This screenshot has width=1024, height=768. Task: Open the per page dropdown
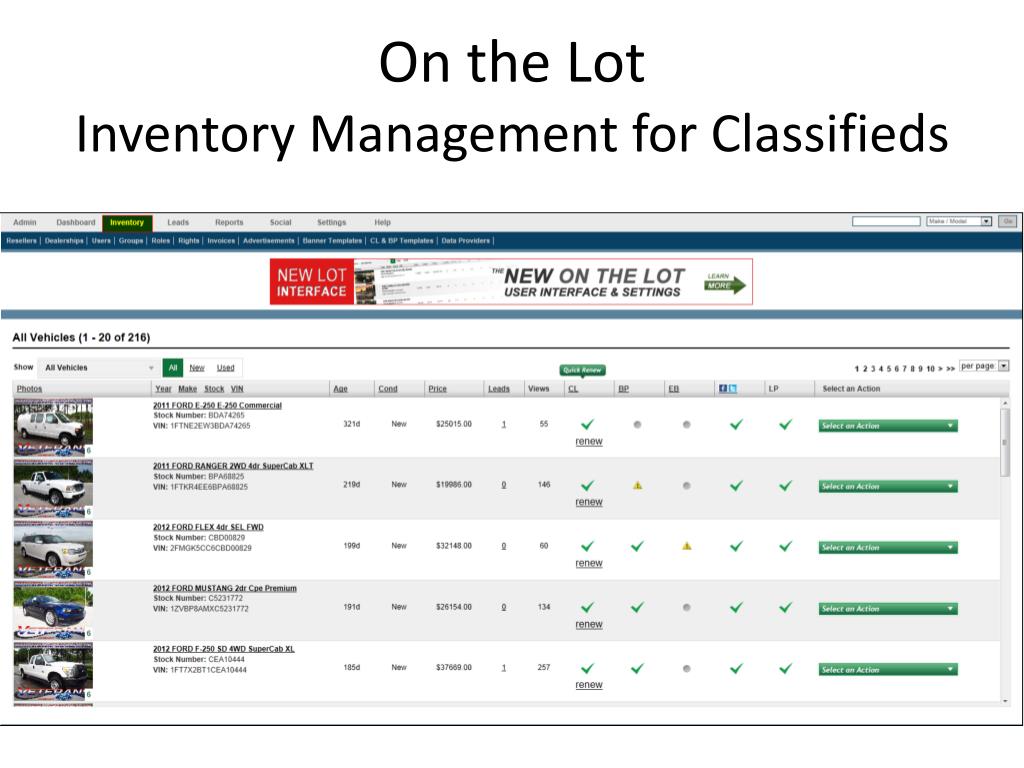(984, 366)
